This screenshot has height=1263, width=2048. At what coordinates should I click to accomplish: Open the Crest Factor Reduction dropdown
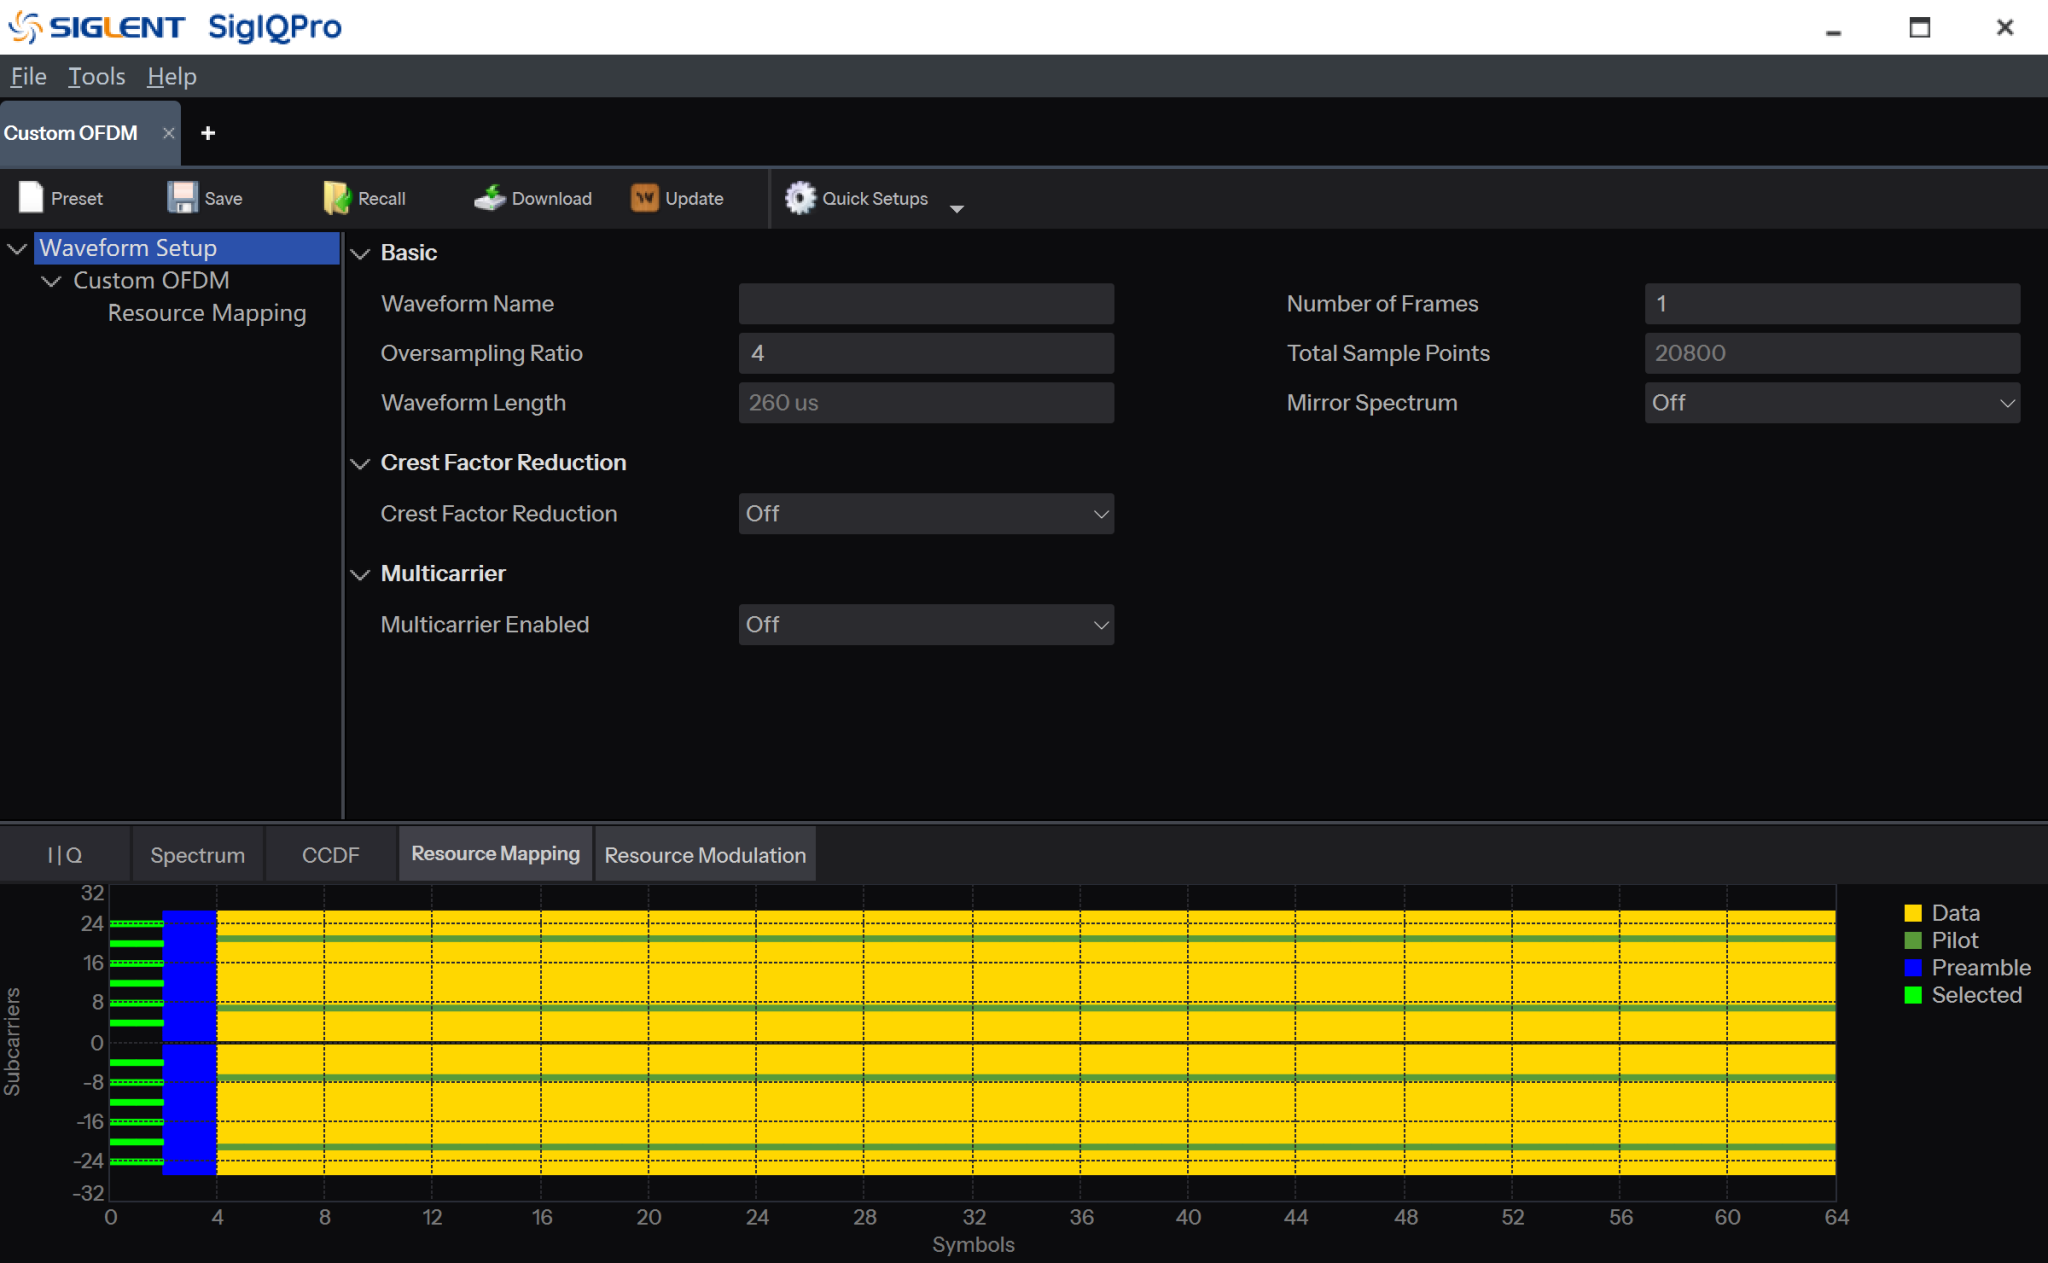click(x=925, y=513)
